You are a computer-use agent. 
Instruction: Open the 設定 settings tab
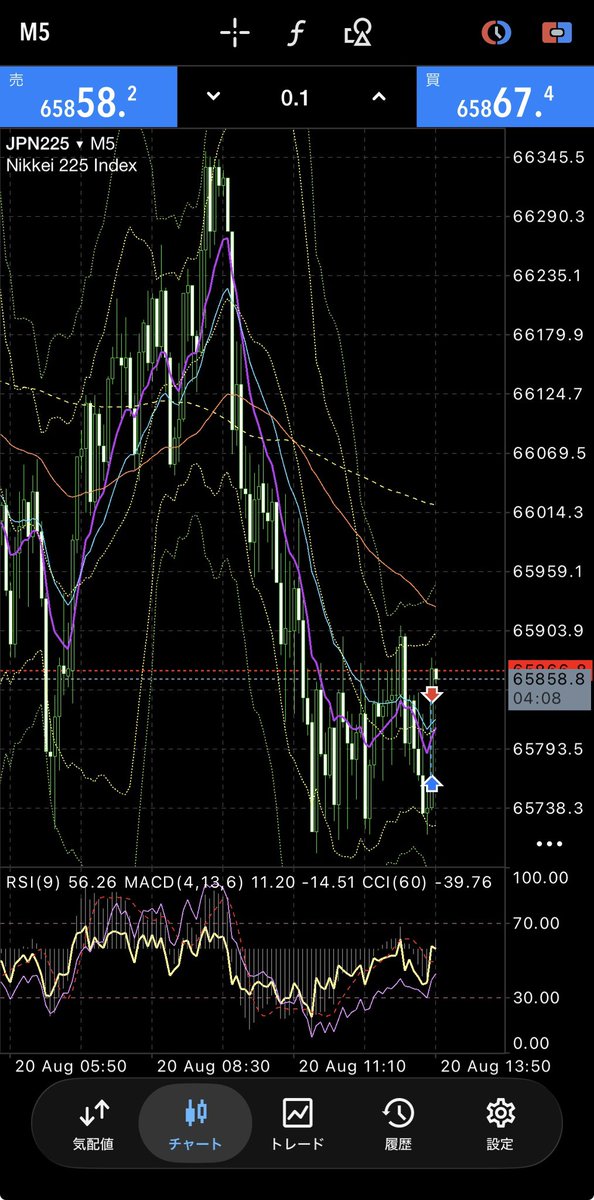(x=500, y=1122)
